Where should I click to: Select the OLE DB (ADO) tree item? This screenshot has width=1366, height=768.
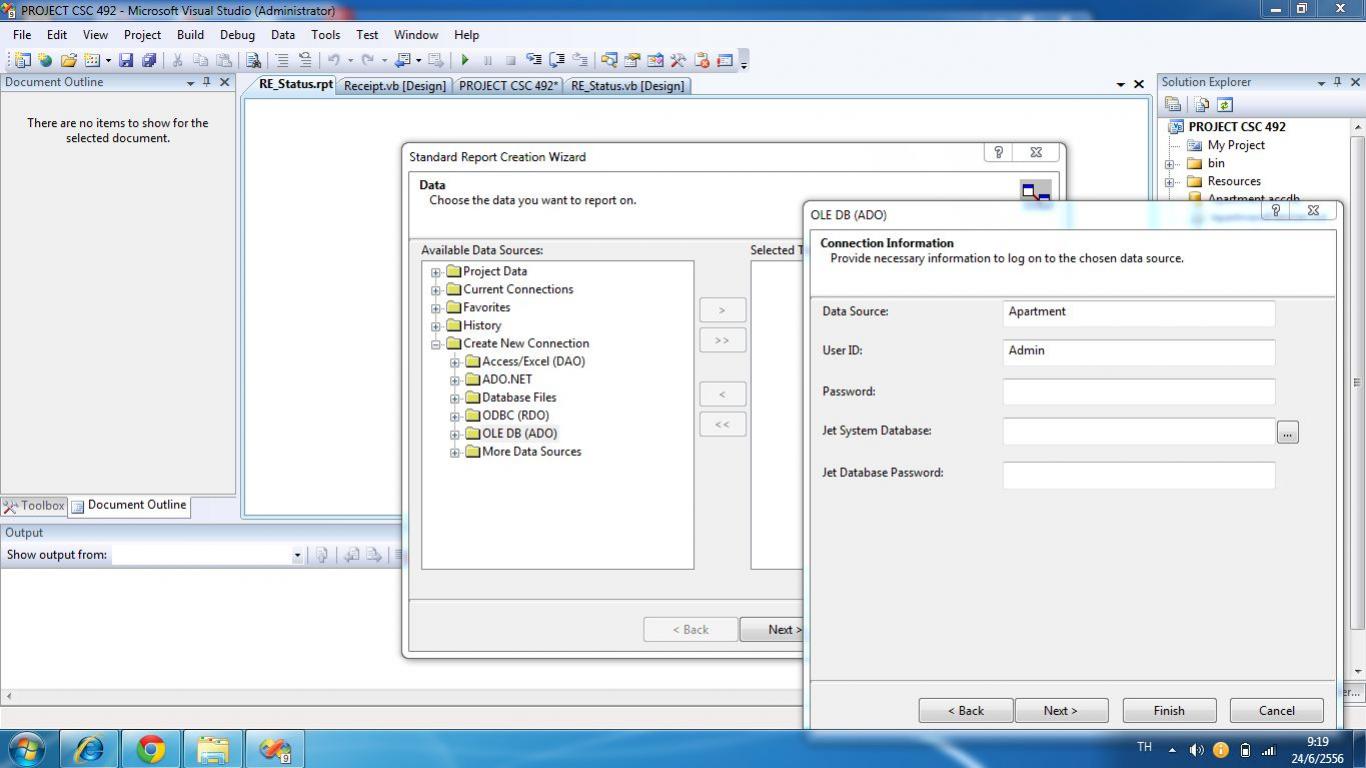coord(519,434)
